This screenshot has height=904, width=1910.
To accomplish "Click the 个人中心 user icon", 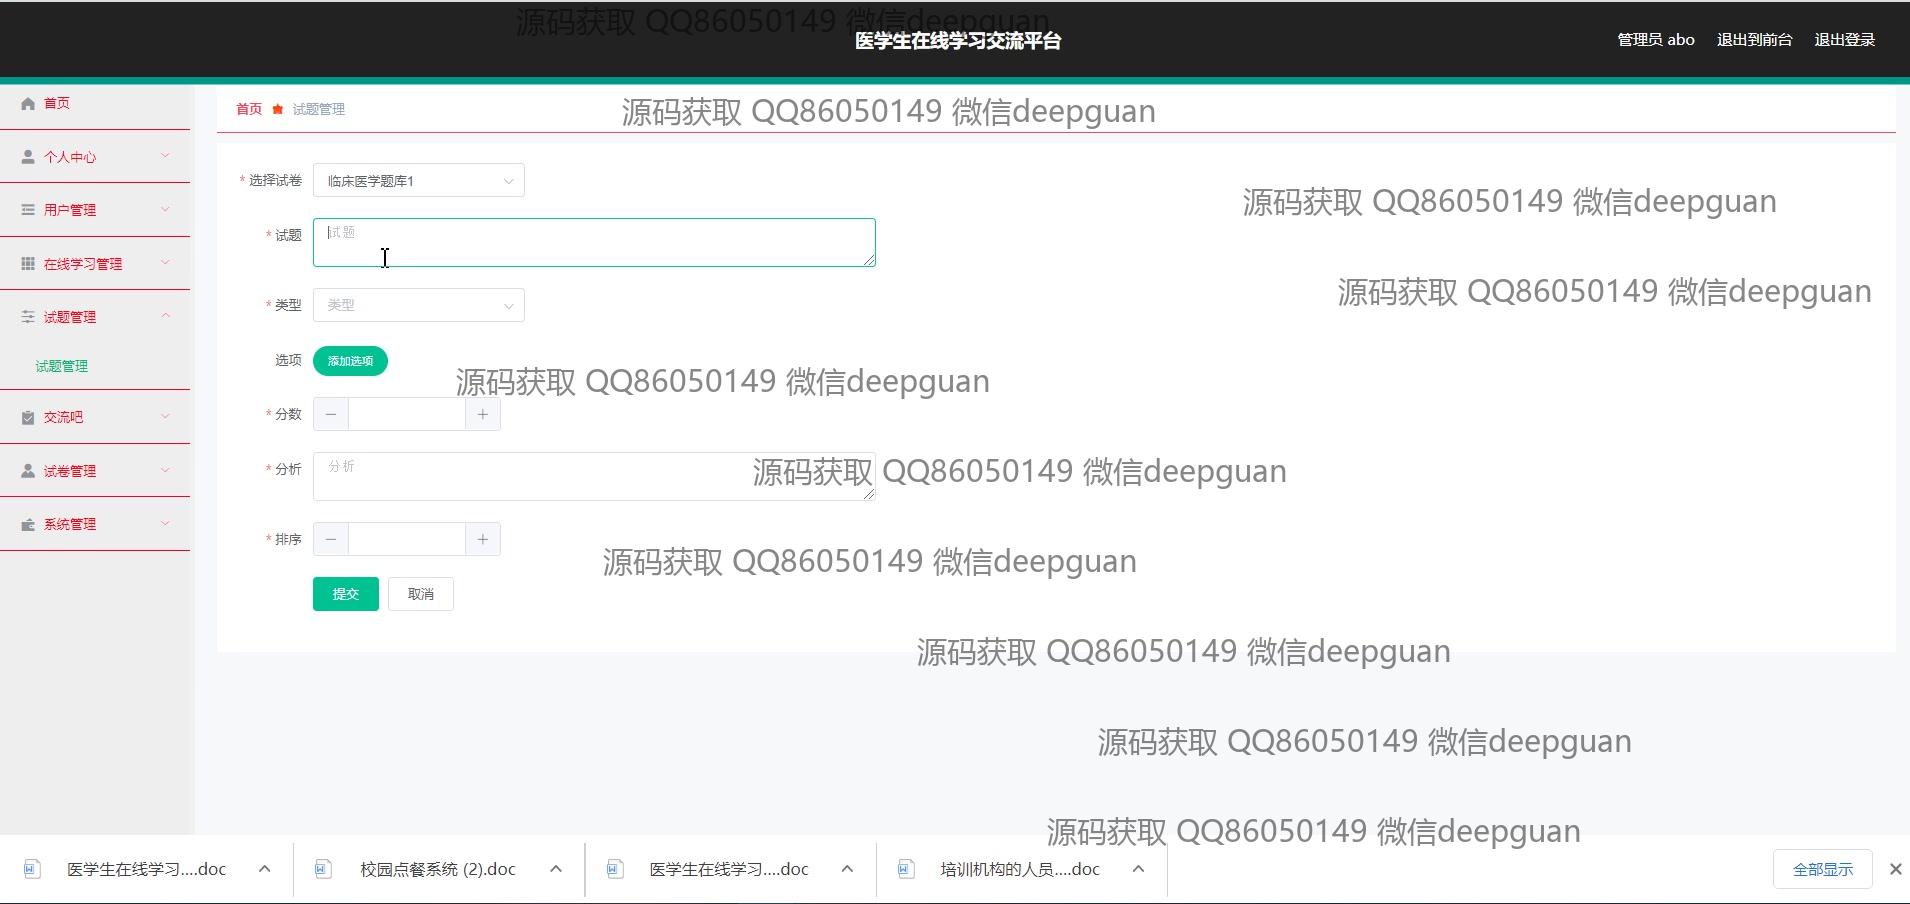I will click(28, 157).
